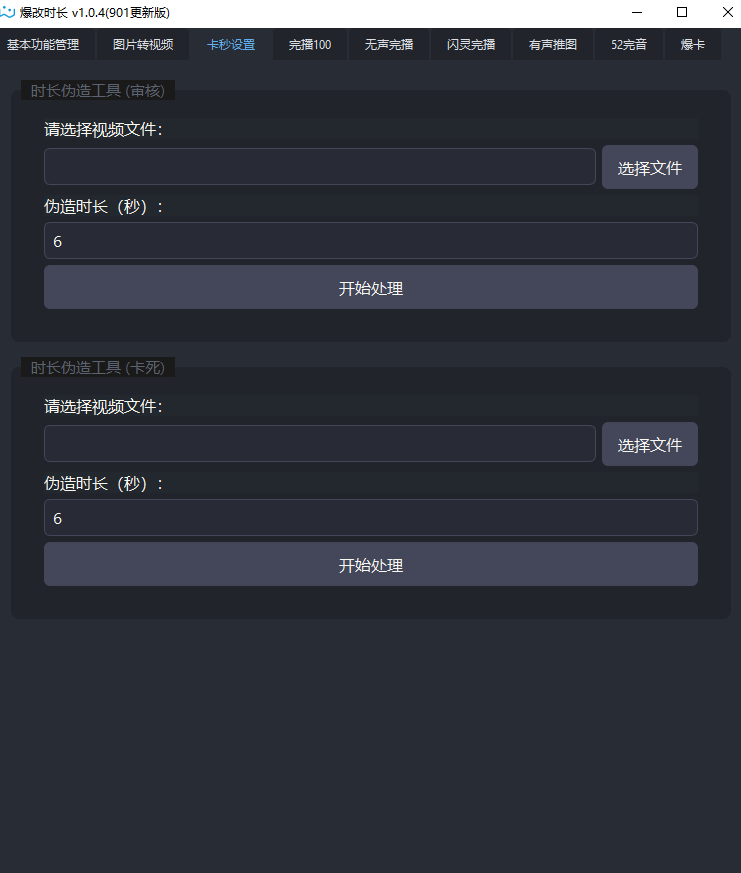Image resolution: width=741 pixels, height=873 pixels.
Task: Go to the 闪灵完播 tab
Action: tap(471, 45)
